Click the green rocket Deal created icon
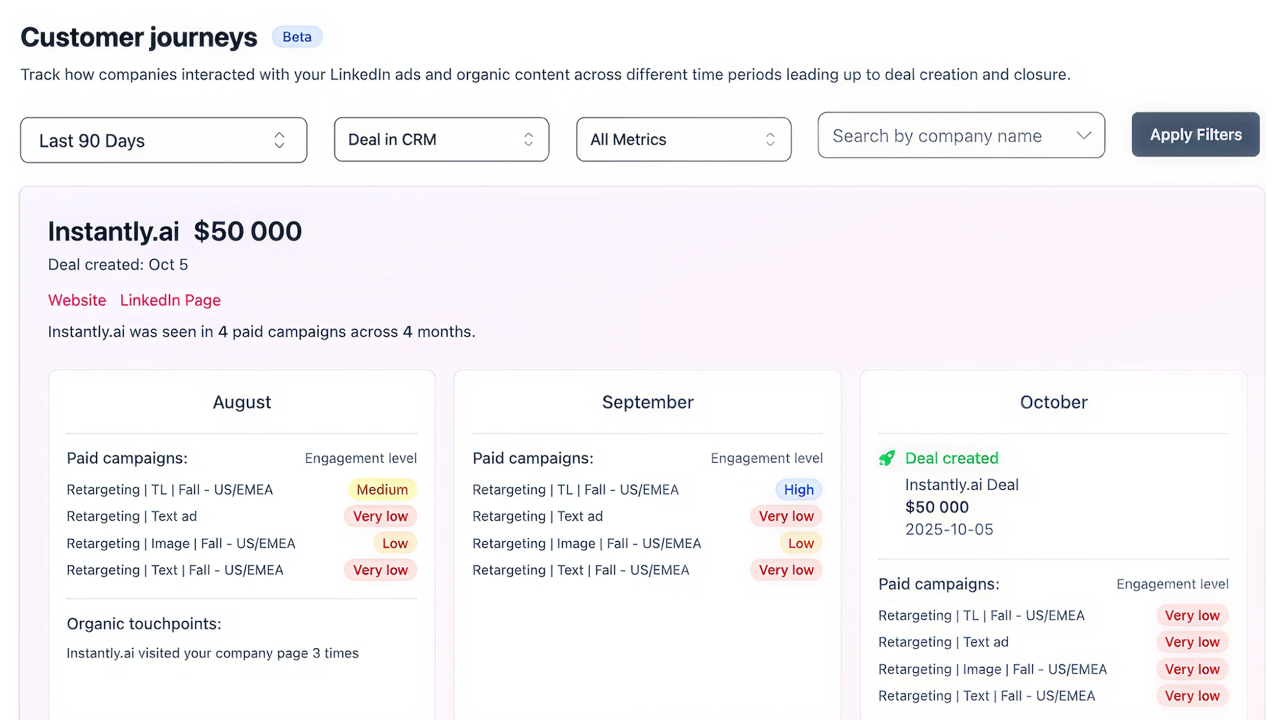 pyautogui.click(x=887, y=458)
